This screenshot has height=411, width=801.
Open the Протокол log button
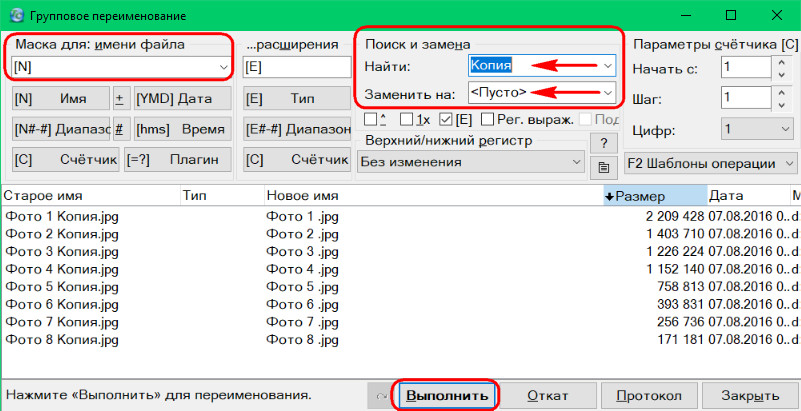point(649,396)
